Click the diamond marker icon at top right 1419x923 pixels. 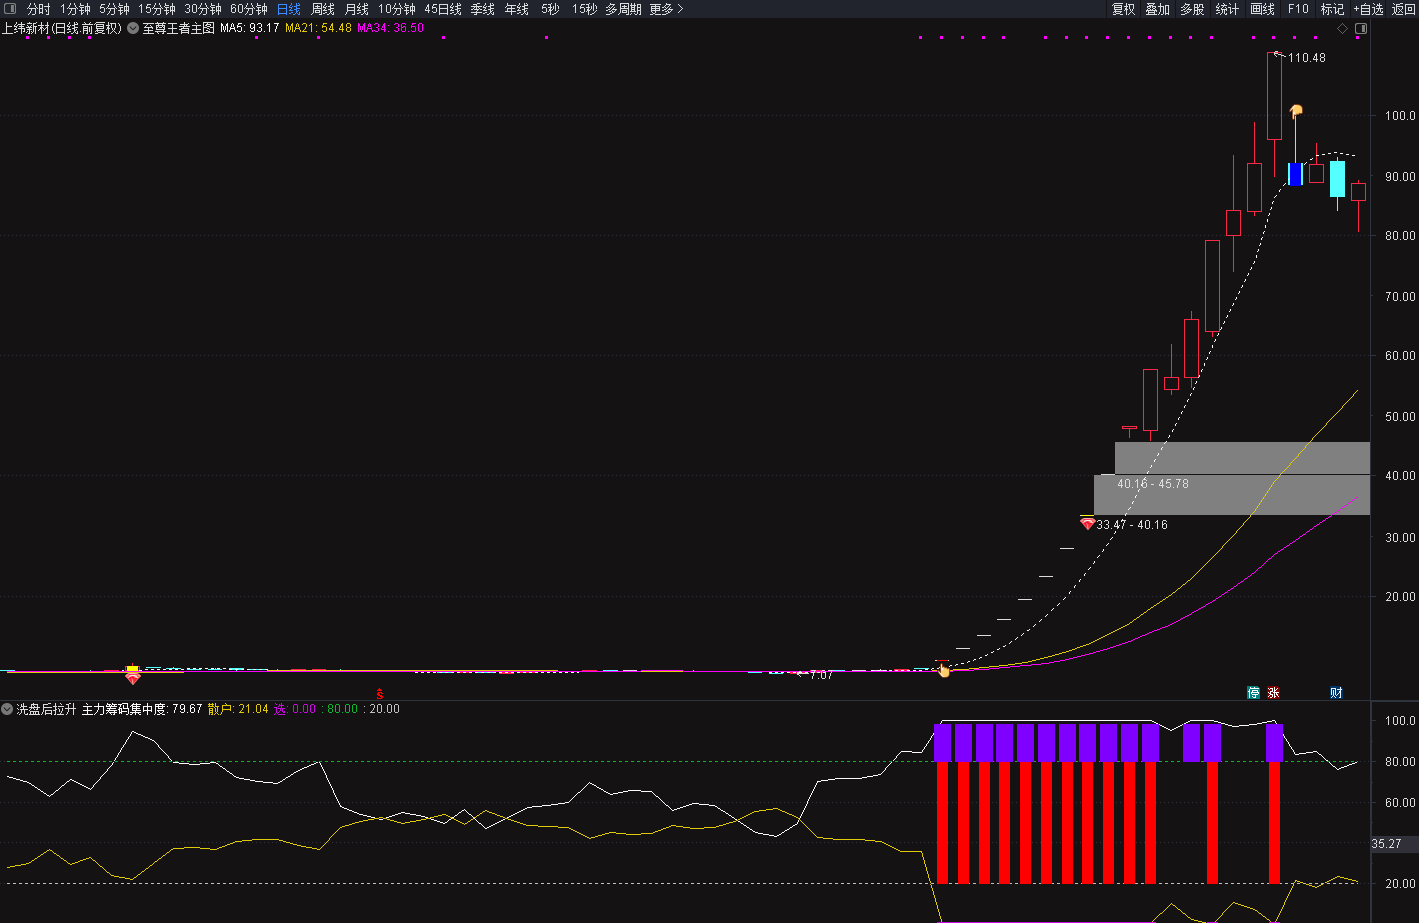tap(1342, 29)
